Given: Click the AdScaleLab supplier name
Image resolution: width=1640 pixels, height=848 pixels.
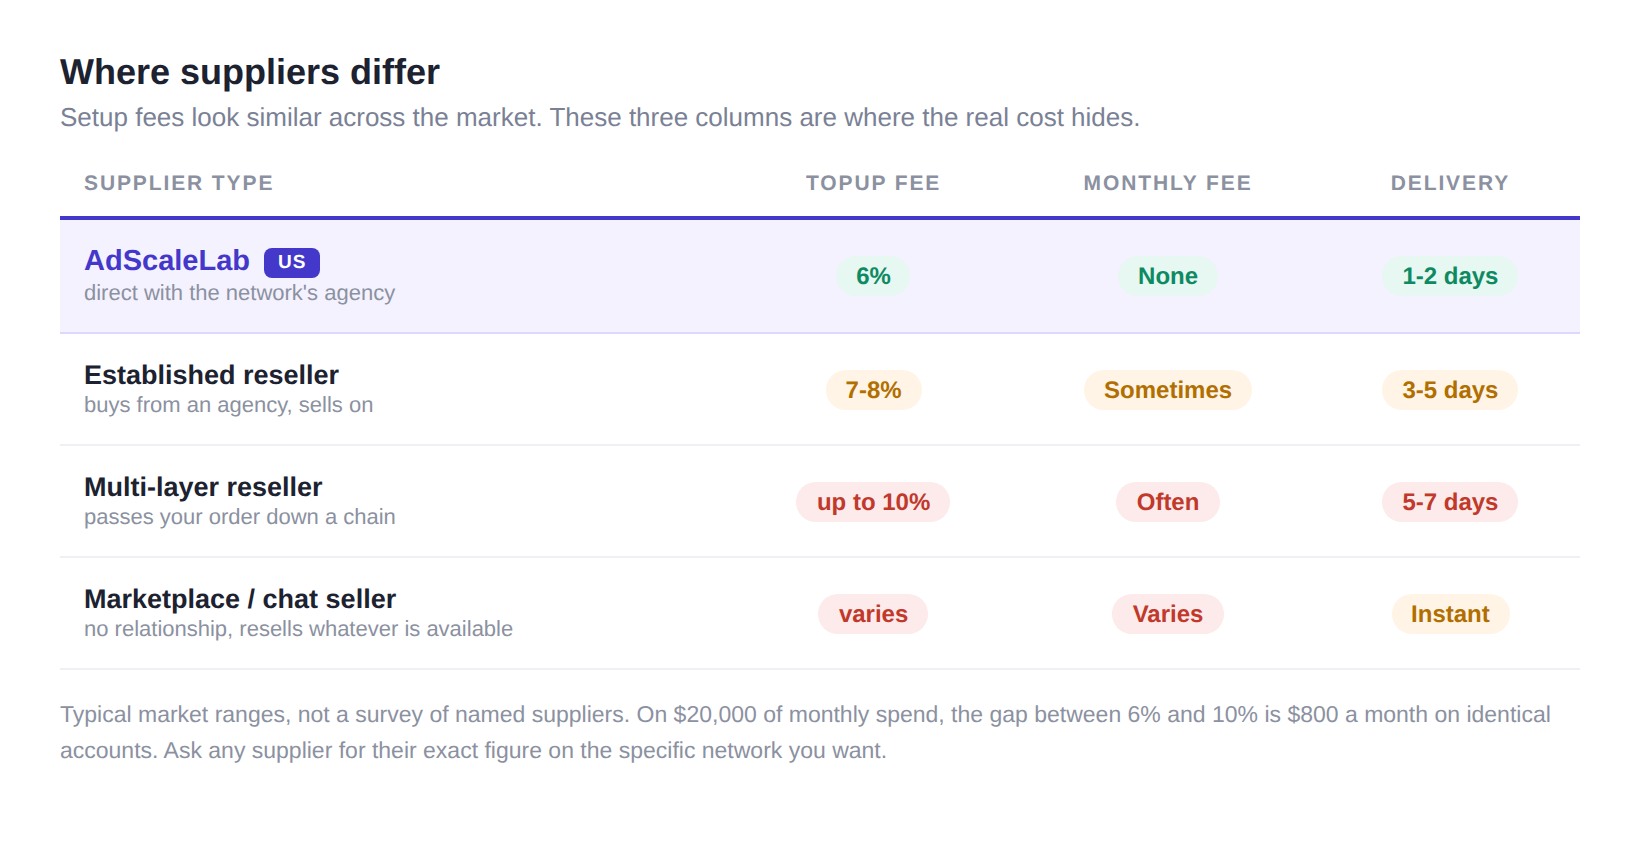Looking at the screenshot, I should [166, 260].
